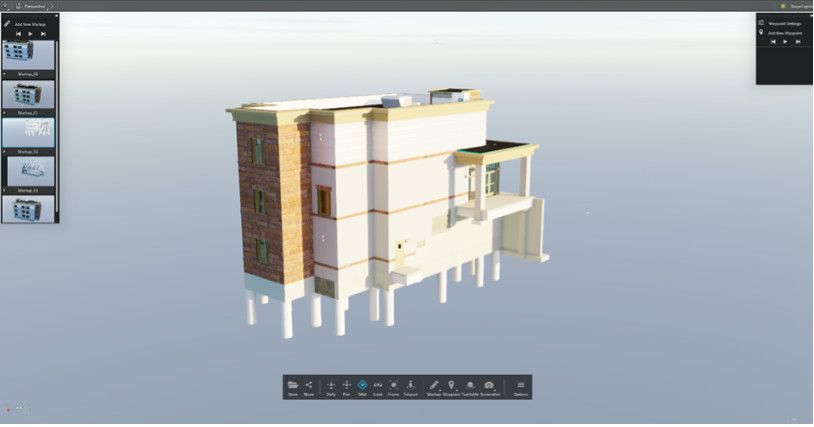The image size is (814, 427).
Task: Toggle Turntable mode
Action: coord(470,385)
